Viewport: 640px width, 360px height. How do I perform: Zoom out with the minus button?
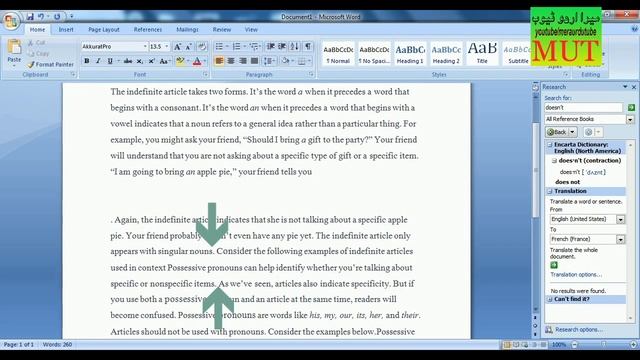click(x=575, y=345)
